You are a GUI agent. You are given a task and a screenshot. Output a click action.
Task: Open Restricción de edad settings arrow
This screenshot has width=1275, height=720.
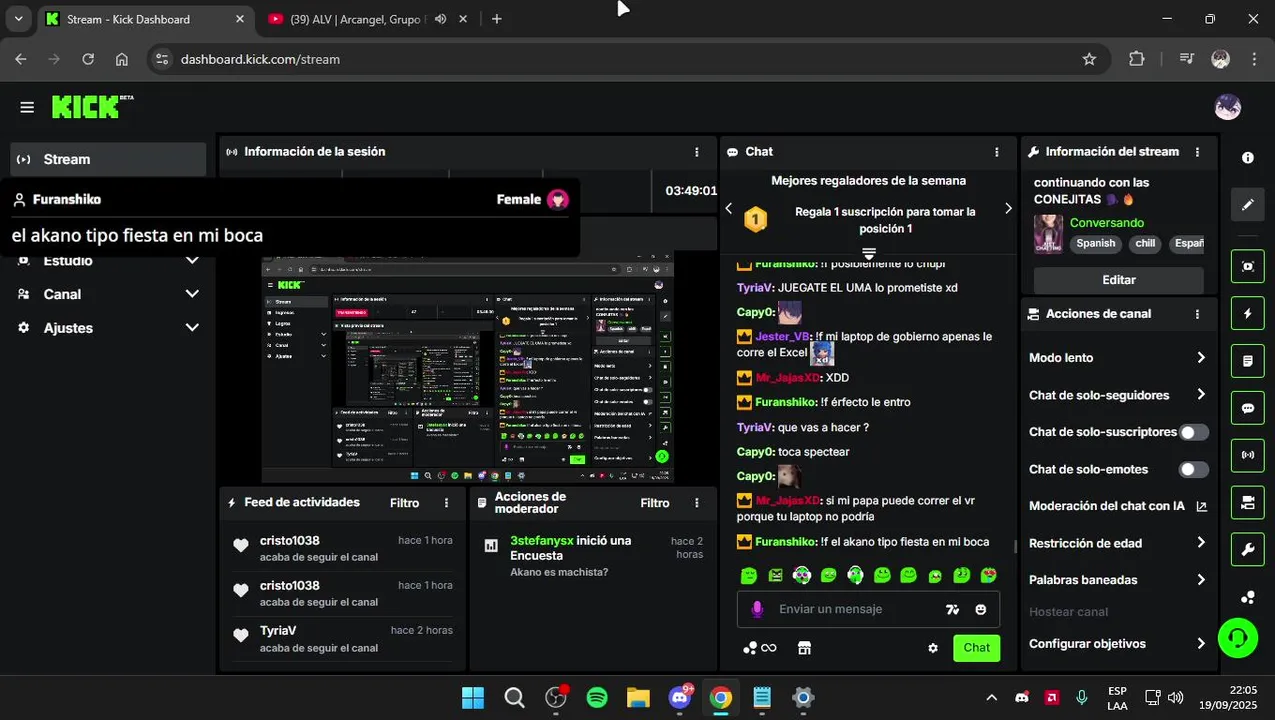coord(1201,543)
